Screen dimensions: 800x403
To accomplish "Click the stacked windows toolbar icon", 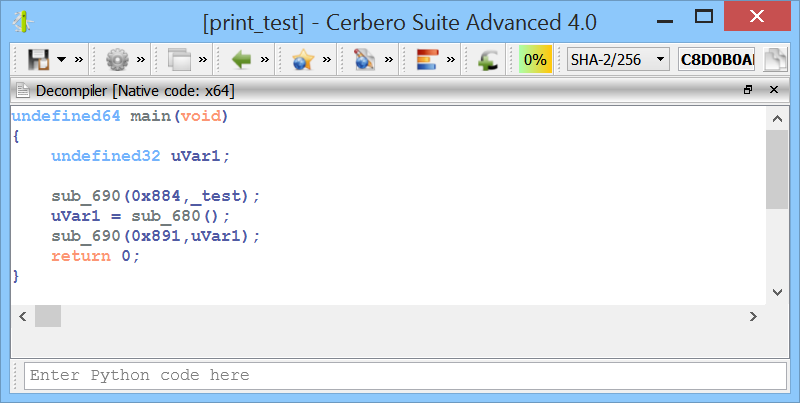I will click(x=179, y=60).
